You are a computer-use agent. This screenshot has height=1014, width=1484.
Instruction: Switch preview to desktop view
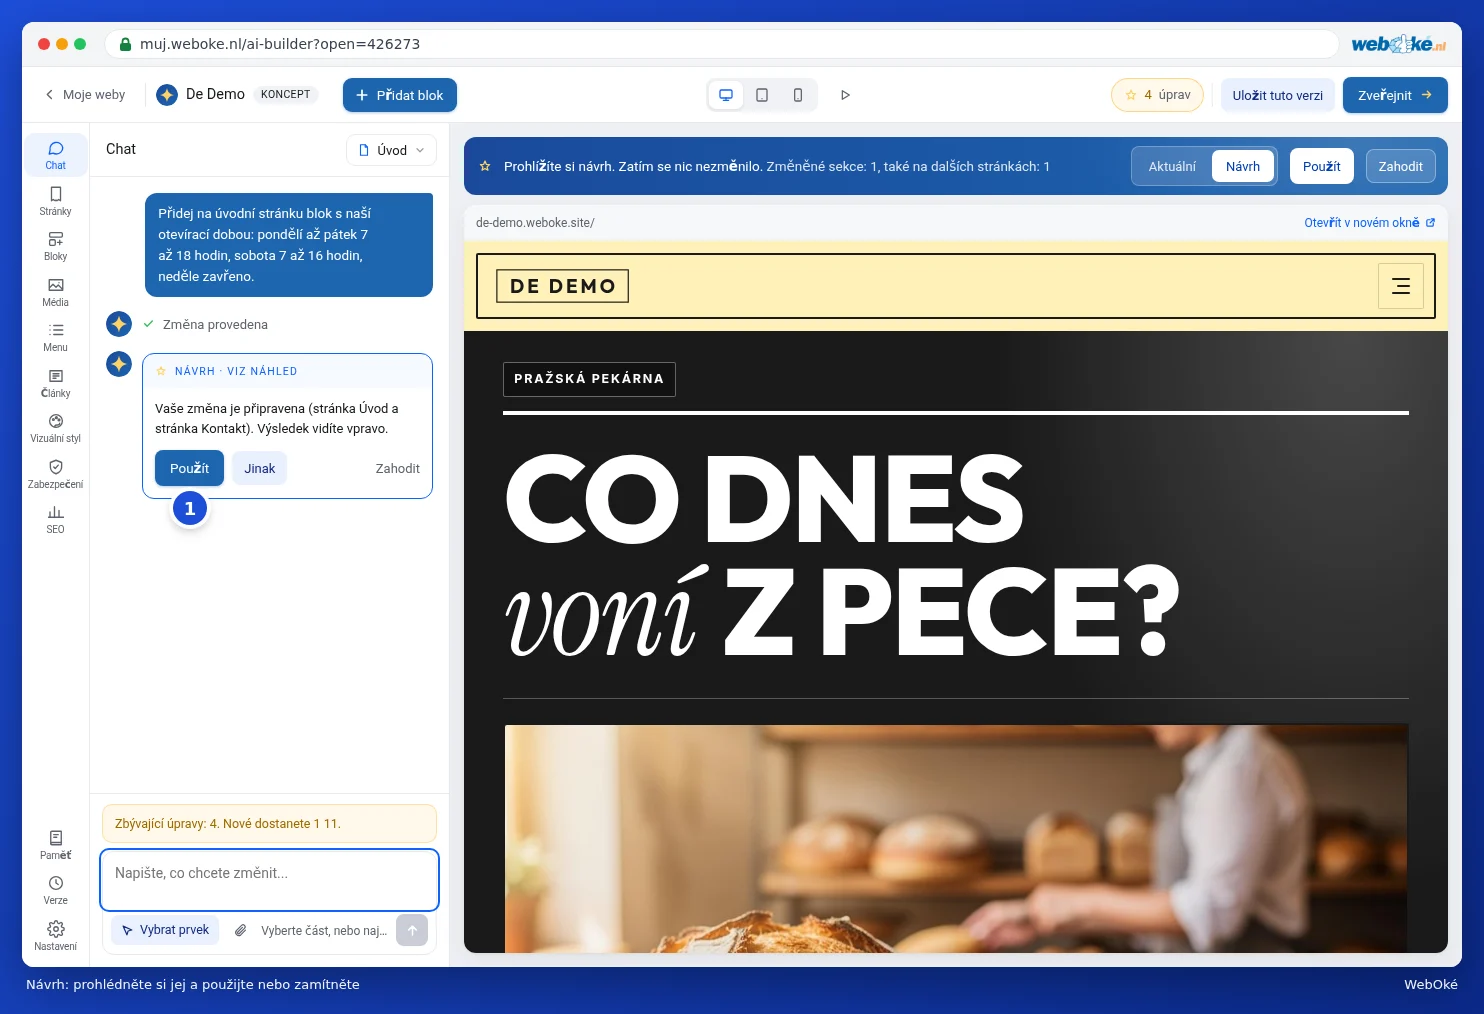point(726,95)
